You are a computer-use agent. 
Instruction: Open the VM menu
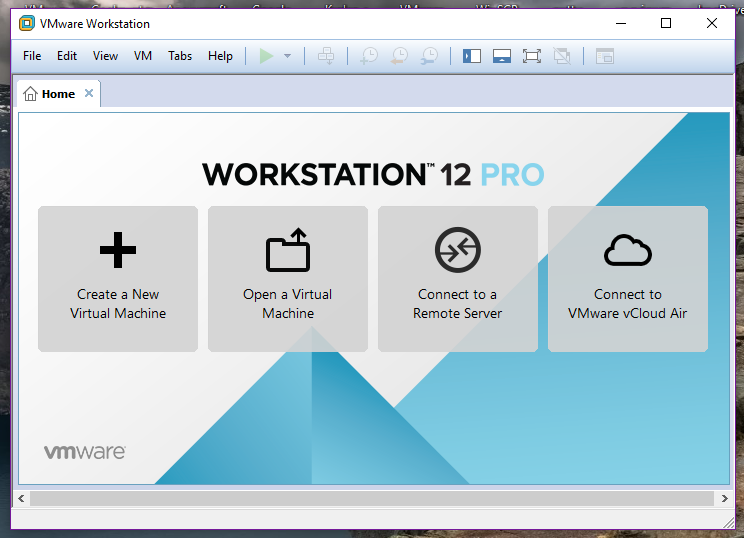143,56
